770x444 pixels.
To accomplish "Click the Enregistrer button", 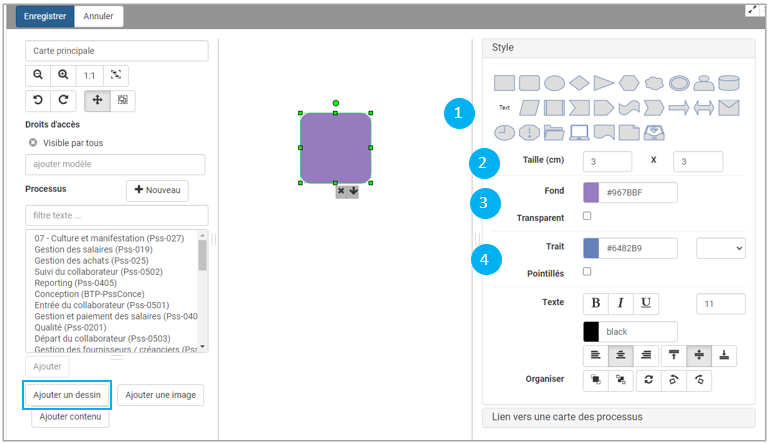I will point(45,16).
